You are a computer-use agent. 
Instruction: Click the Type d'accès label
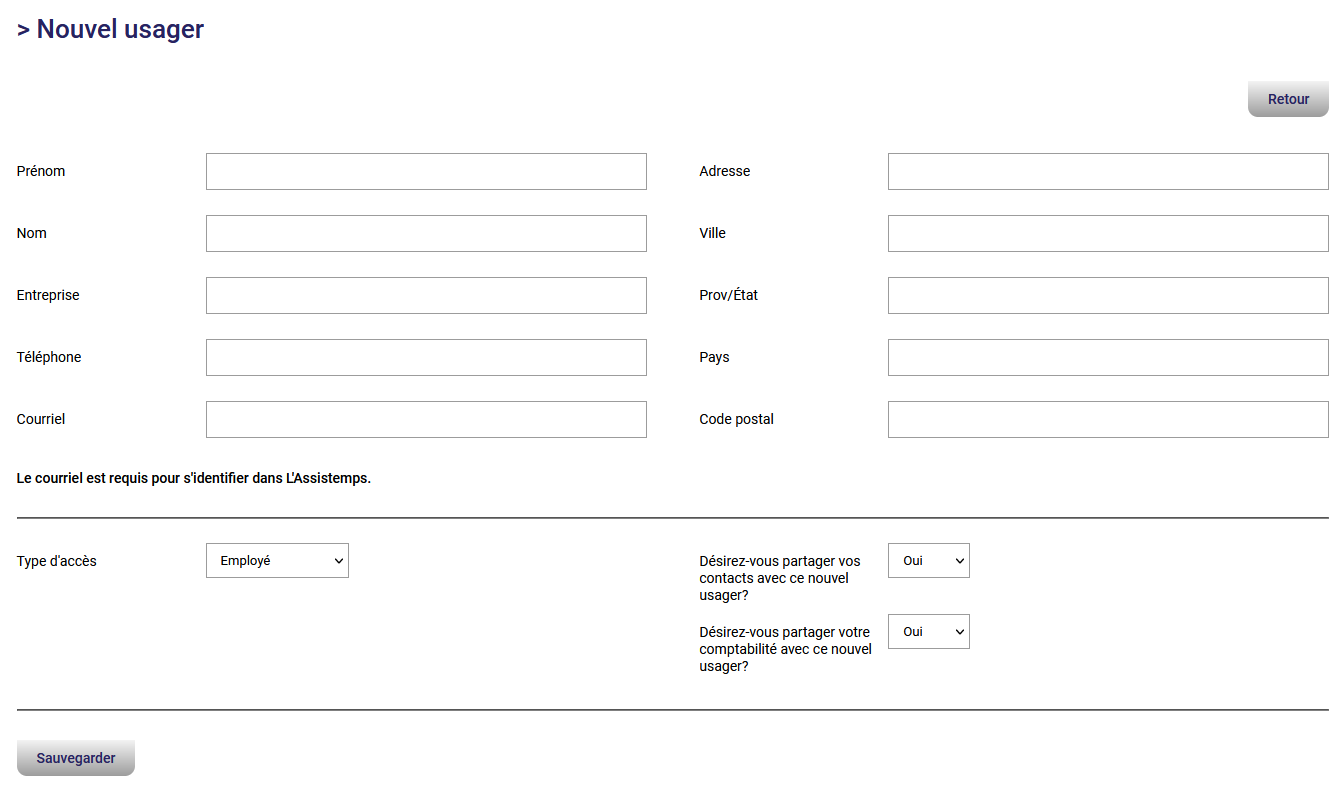(x=57, y=561)
